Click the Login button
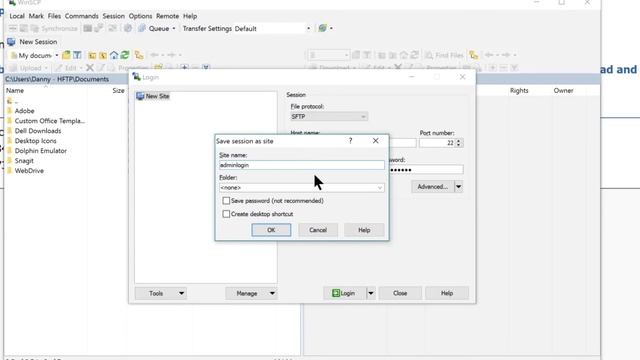 tap(345, 293)
